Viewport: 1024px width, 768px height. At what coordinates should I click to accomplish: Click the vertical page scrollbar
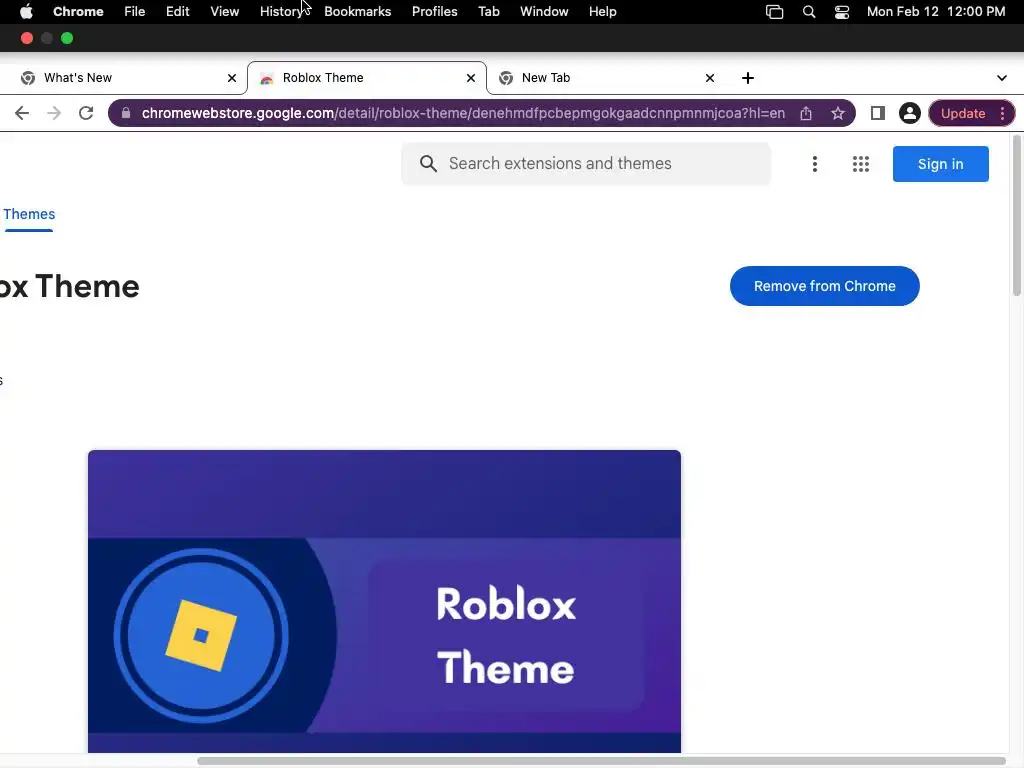pos(1017,216)
